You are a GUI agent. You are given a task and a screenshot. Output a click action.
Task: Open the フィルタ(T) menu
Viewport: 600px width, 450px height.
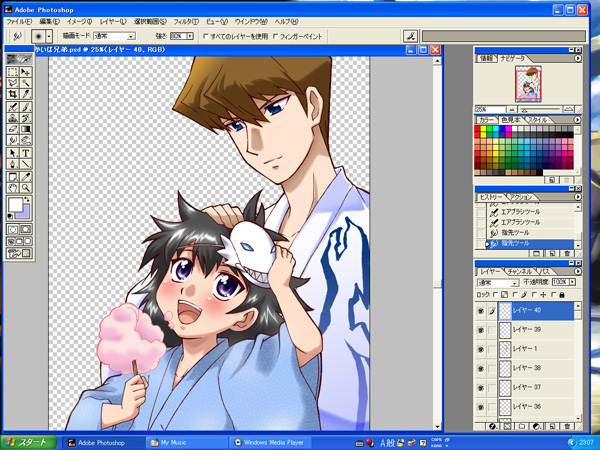(186, 22)
